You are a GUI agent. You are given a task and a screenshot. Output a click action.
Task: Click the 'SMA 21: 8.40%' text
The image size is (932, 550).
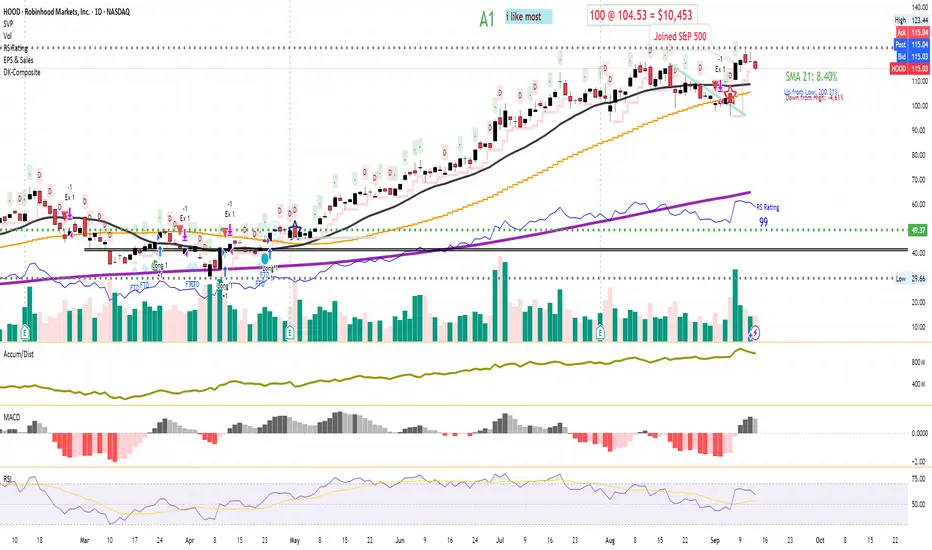(811, 76)
